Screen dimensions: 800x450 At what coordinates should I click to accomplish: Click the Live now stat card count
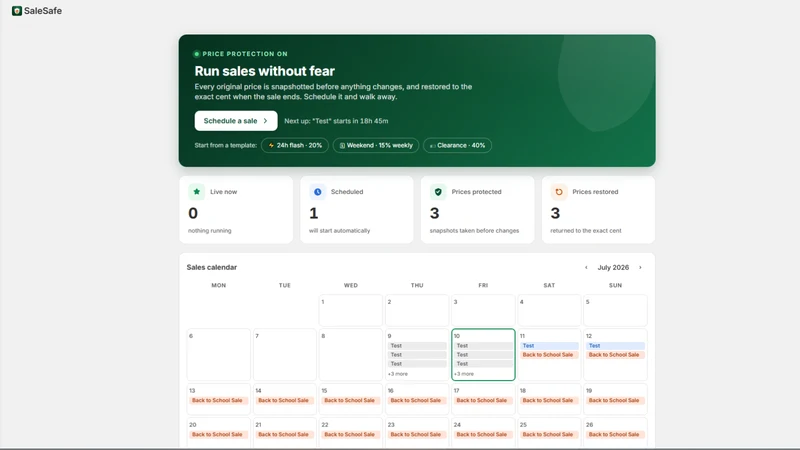193,213
